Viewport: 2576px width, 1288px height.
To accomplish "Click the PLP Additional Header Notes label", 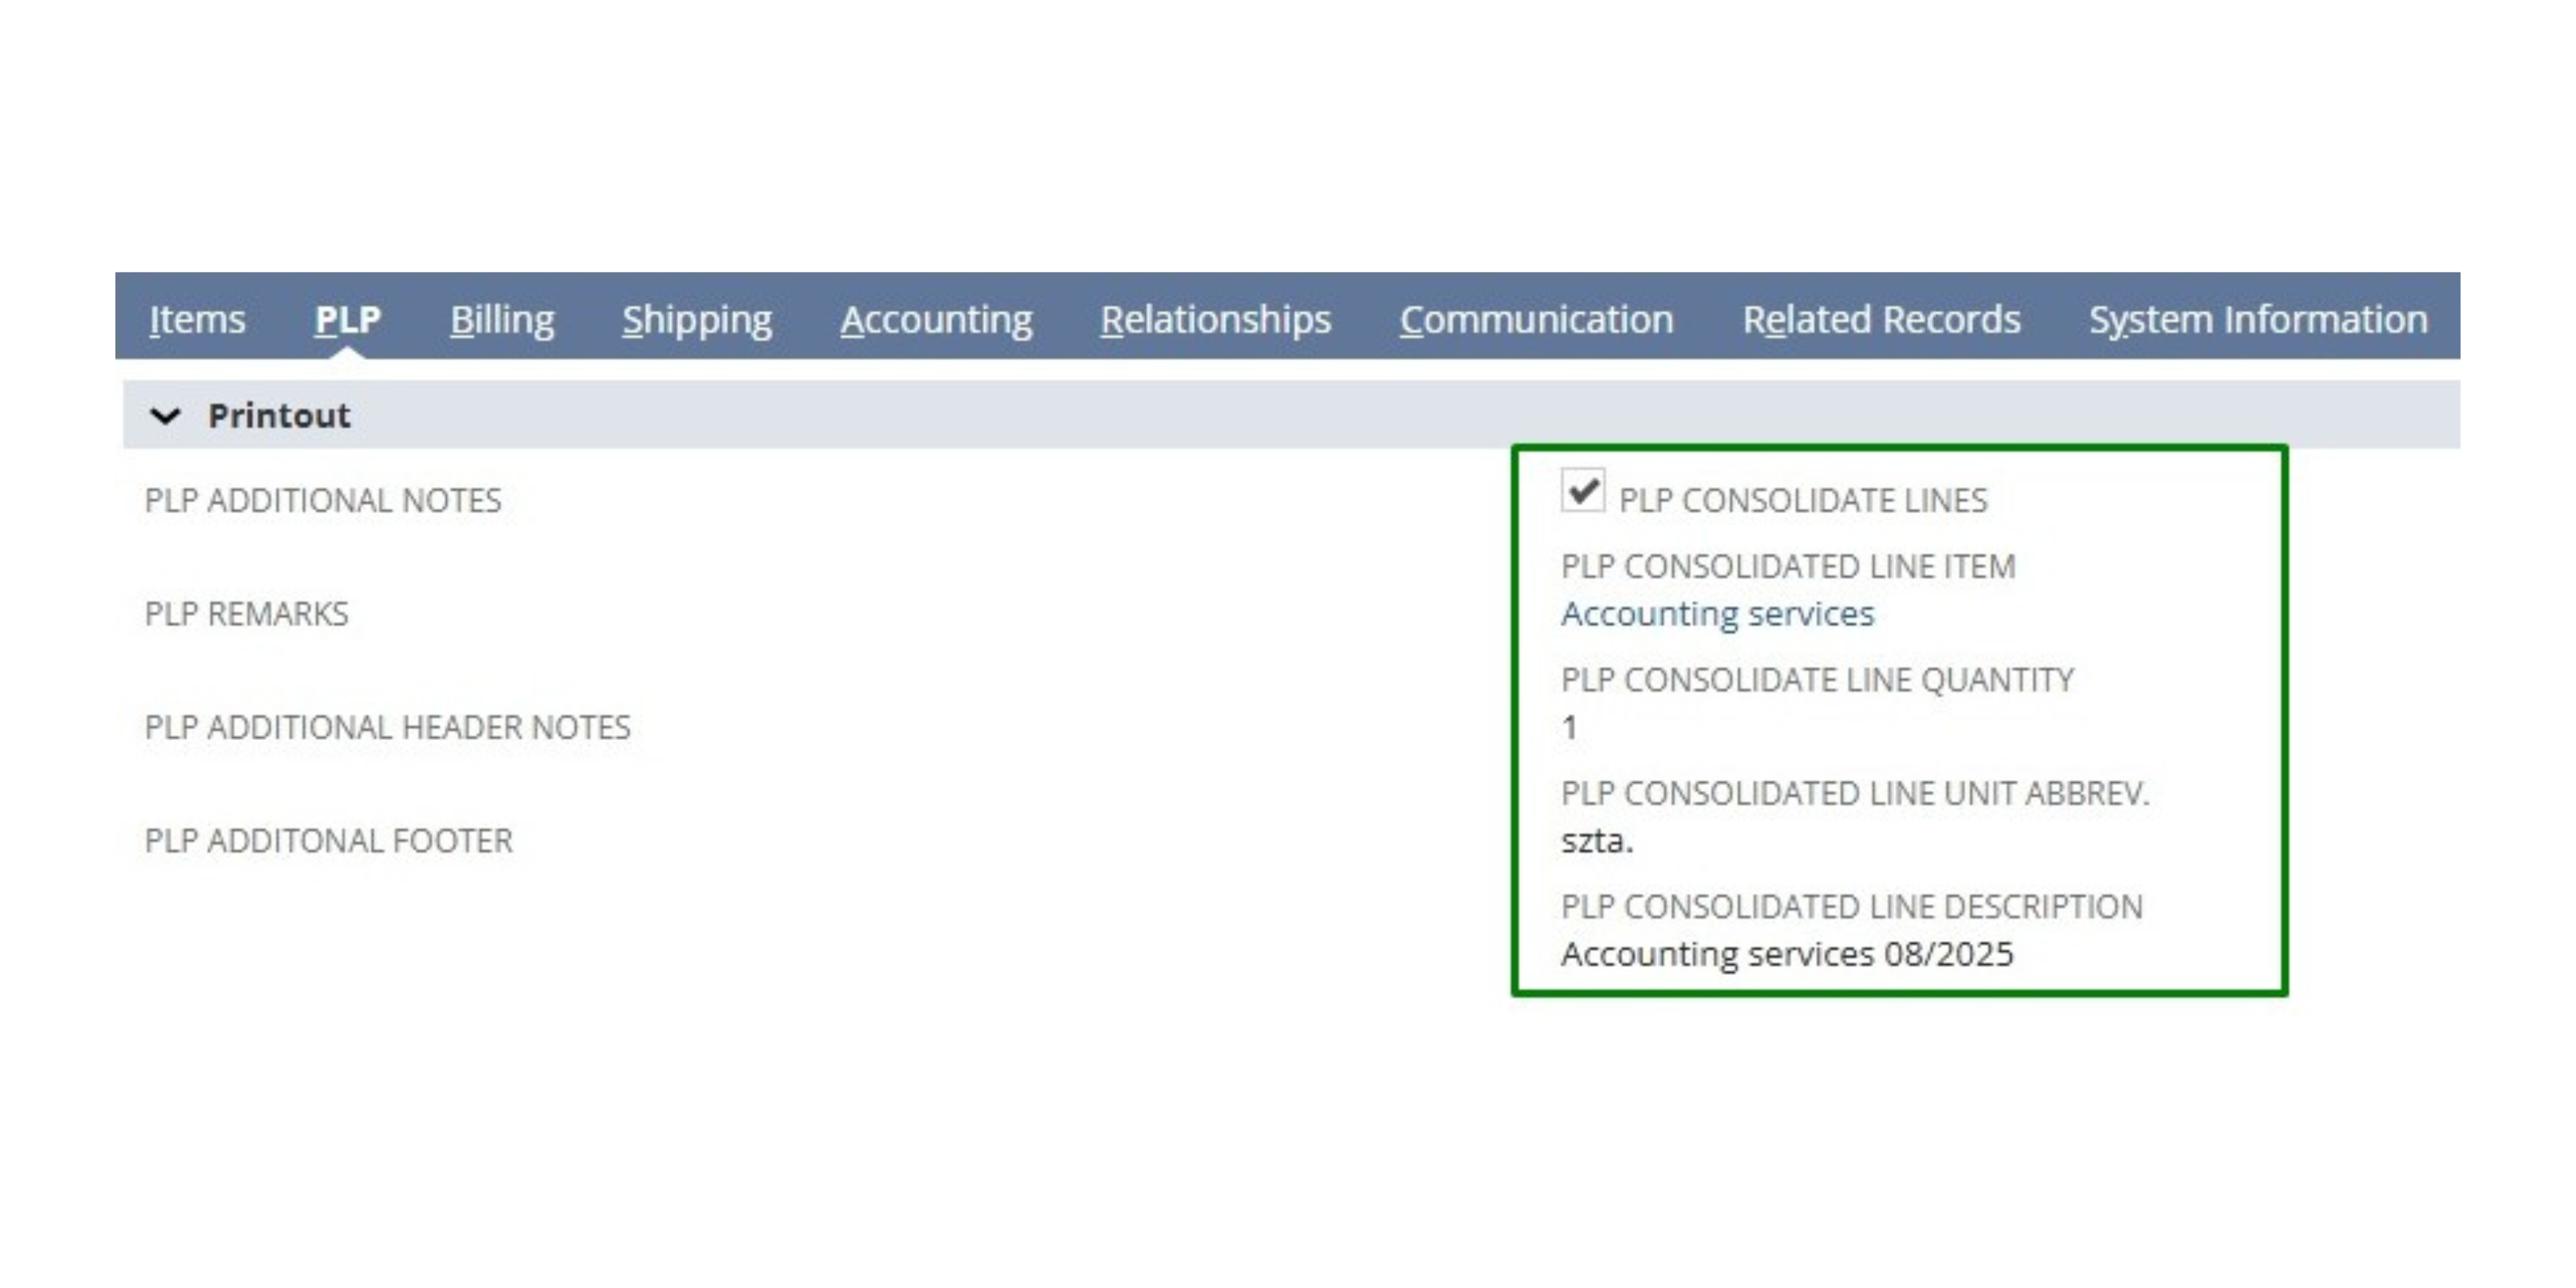I will pyautogui.click(x=388, y=727).
